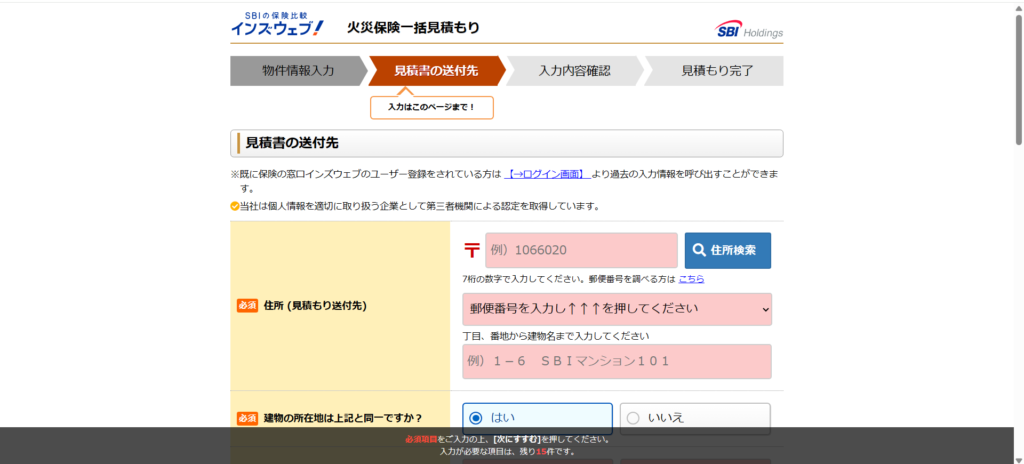Click the street and building address field
The width and height of the screenshot is (1024, 464).
pyautogui.click(x=616, y=361)
